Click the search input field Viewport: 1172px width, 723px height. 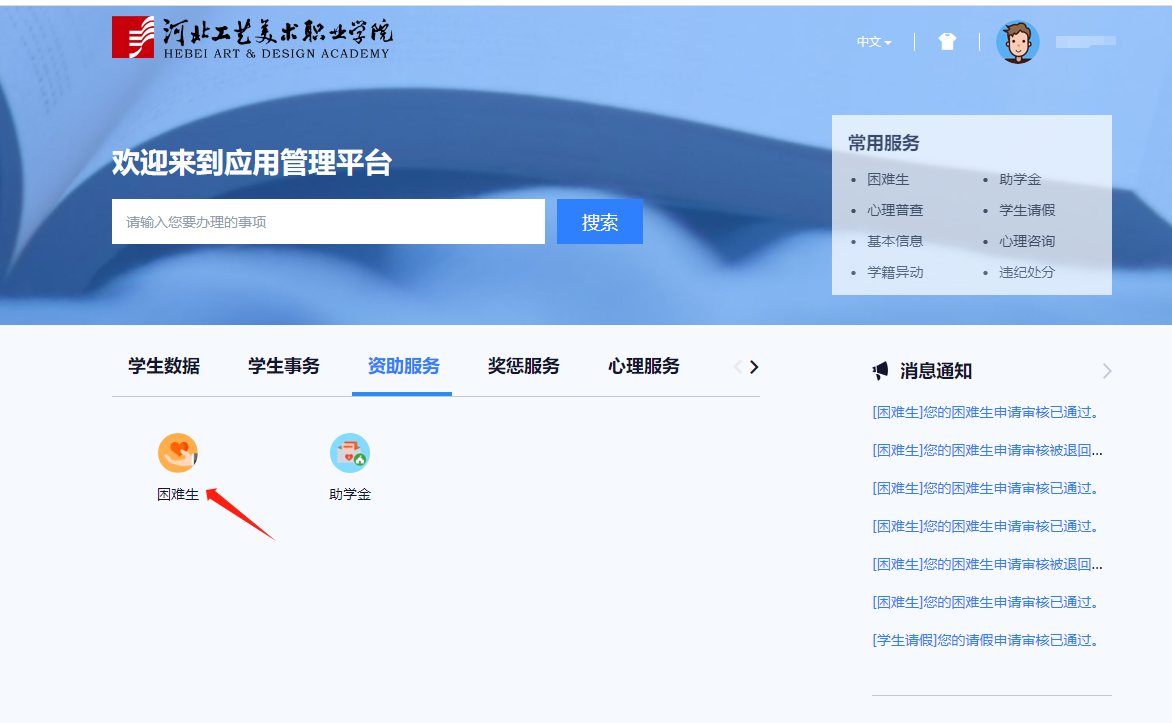point(328,222)
